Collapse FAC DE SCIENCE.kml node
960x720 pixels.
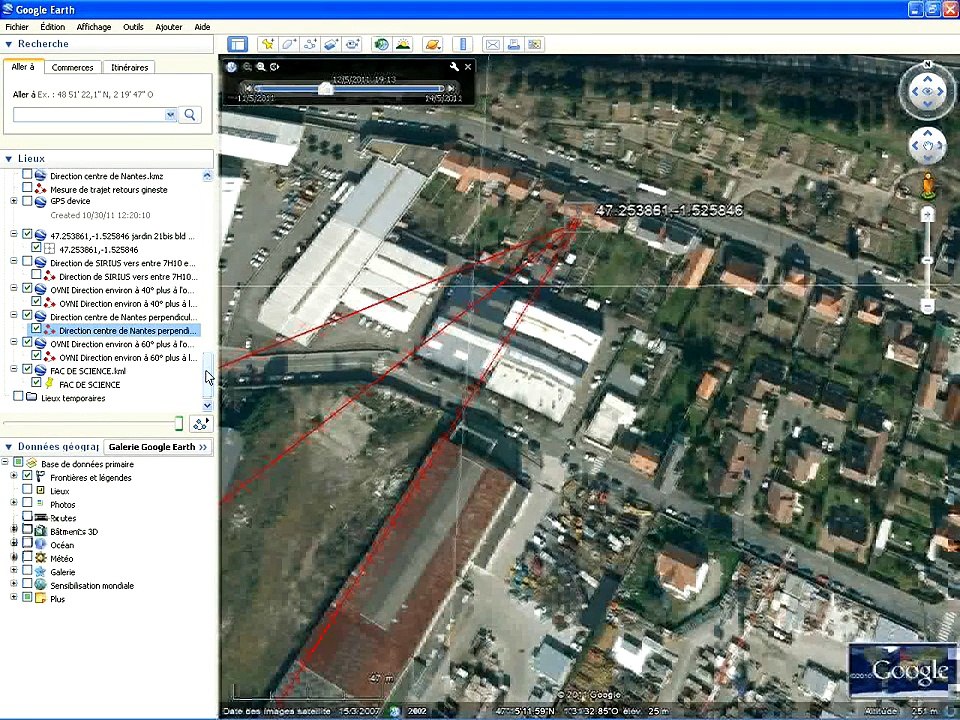tap(13, 369)
